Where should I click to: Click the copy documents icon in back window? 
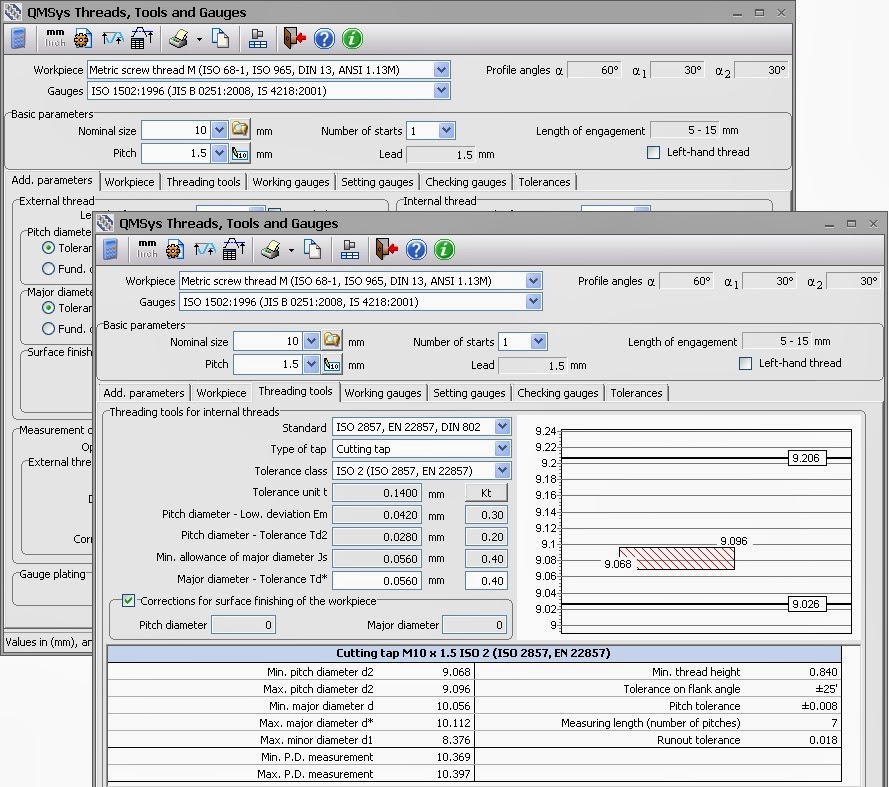tap(221, 38)
